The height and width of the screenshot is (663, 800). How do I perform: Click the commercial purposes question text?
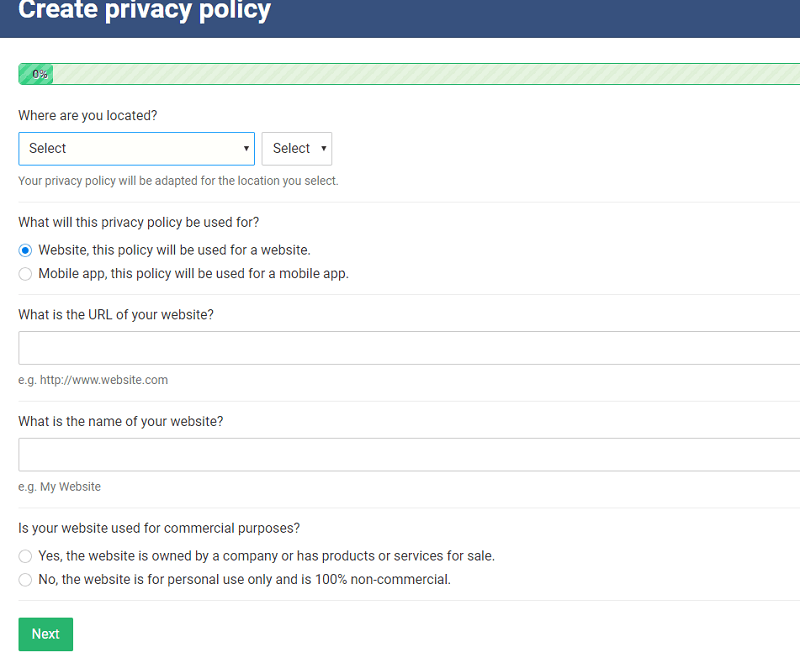pyautogui.click(x=159, y=528)
